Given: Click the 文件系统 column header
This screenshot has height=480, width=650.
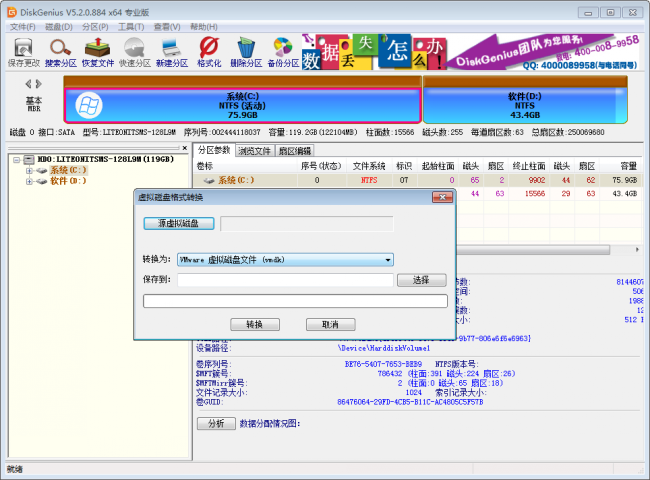Looking at the screenshot, I should [369, 166].
